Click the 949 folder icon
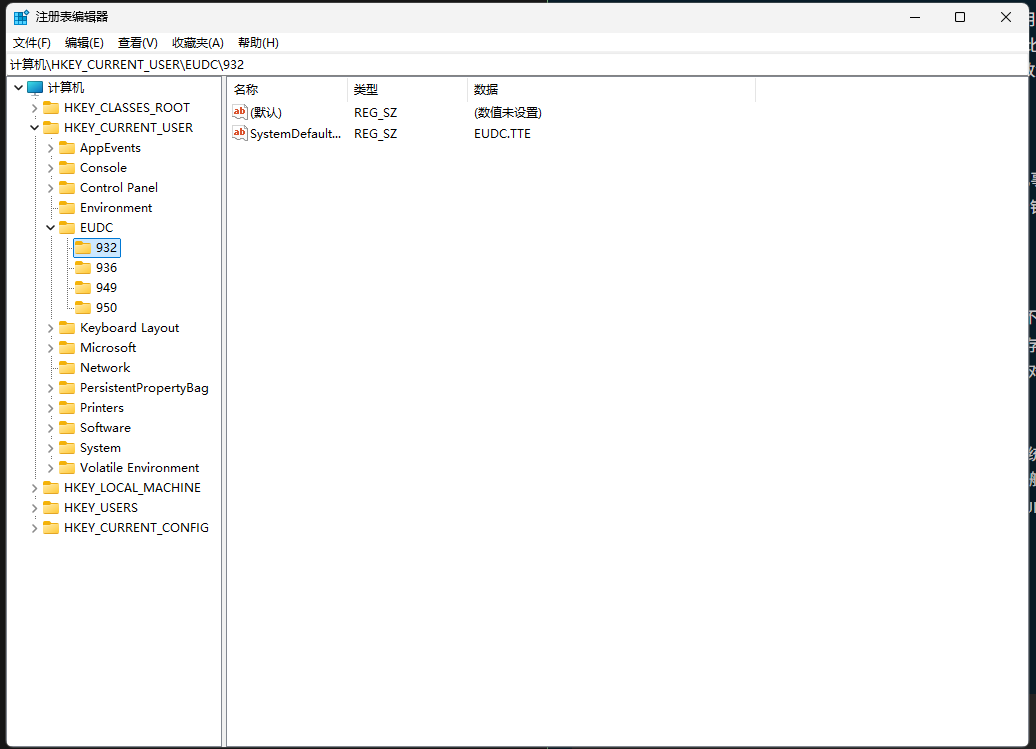1036x749 pixels. coord(83,287)
